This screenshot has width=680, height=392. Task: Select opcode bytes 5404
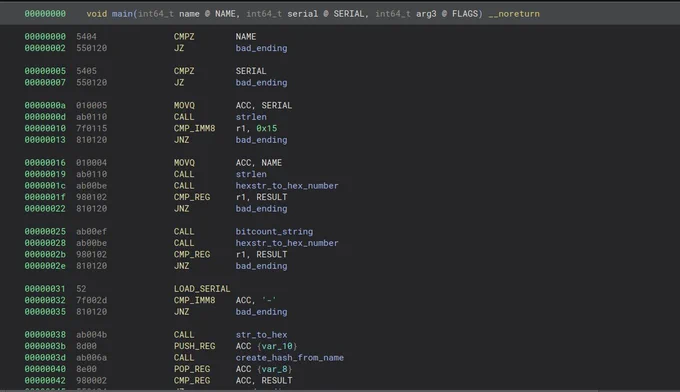[86, 37]
